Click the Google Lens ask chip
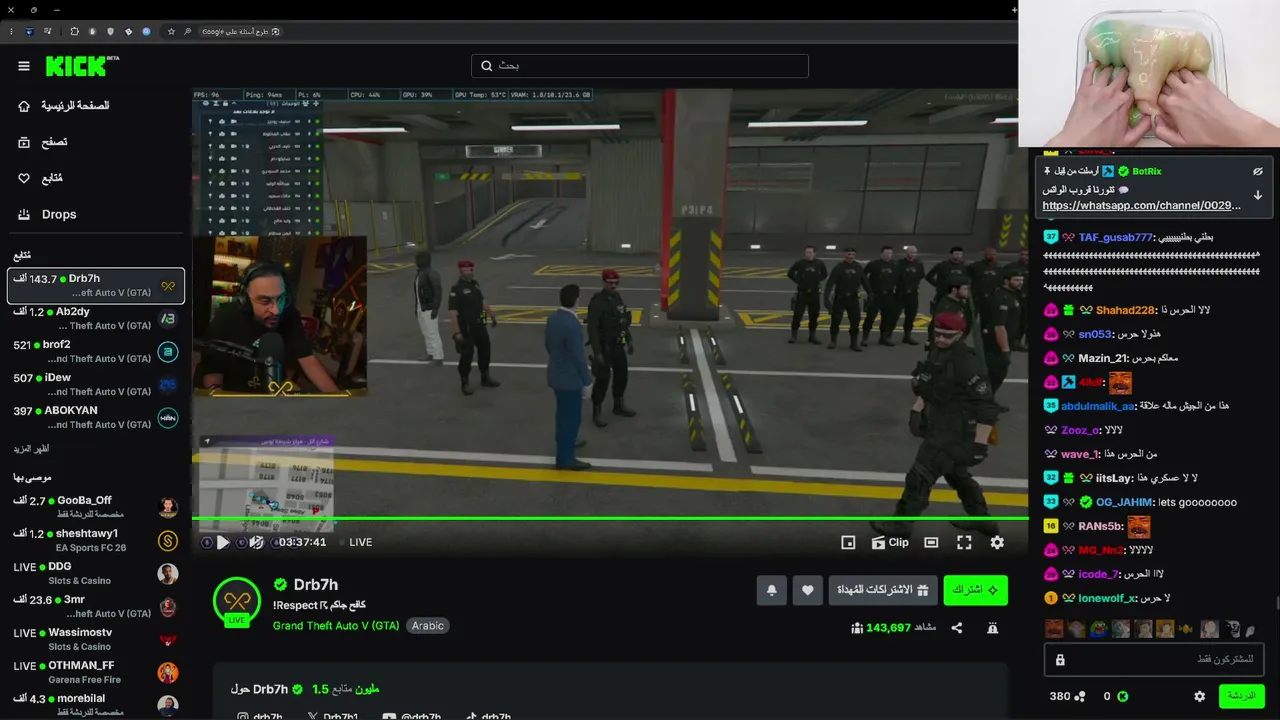 (240, 31)
